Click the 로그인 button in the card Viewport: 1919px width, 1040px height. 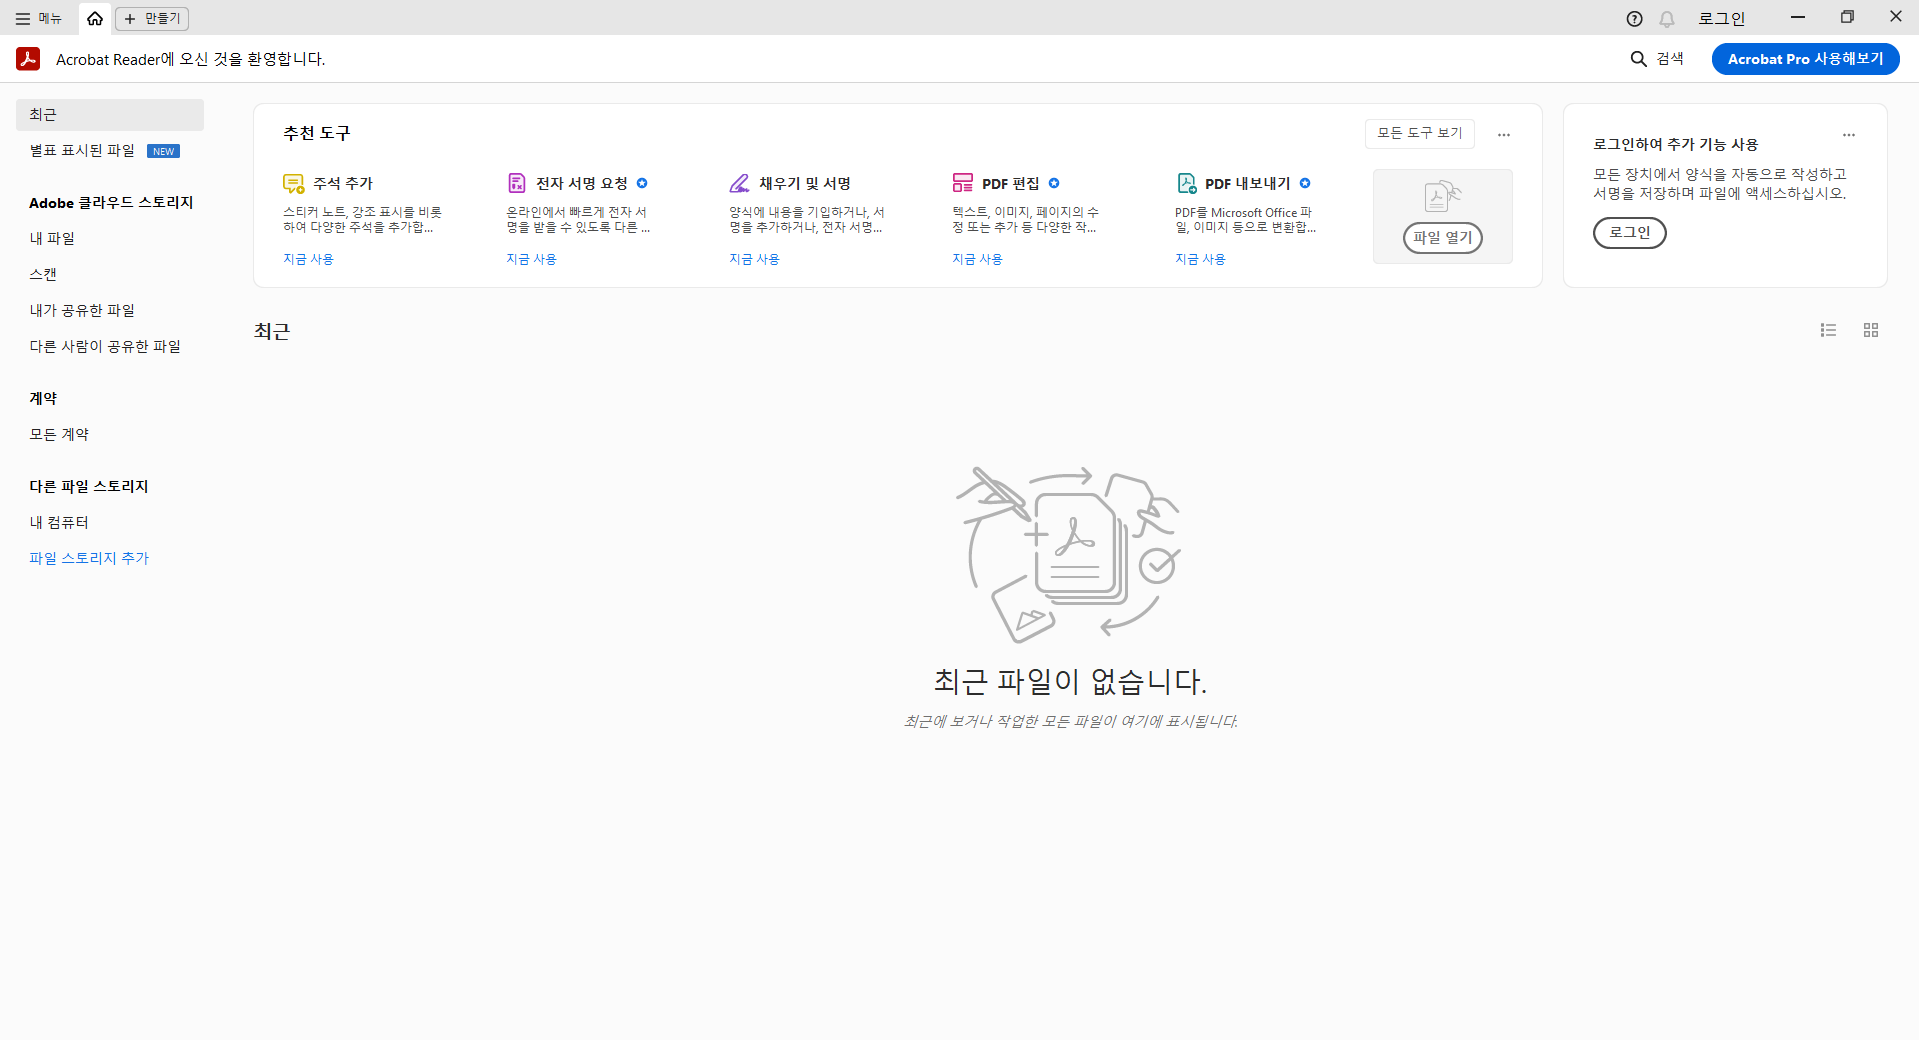tap(1629, 233)
